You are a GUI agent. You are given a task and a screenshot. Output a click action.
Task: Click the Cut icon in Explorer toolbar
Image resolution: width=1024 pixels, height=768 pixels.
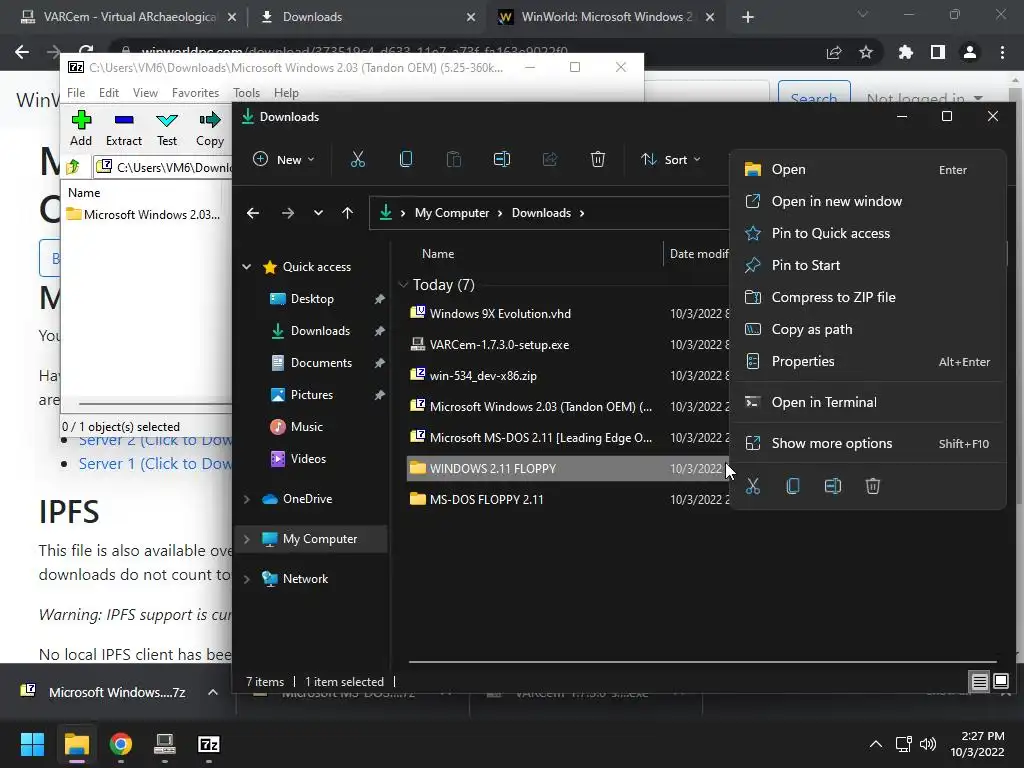[x=357, y=159]
